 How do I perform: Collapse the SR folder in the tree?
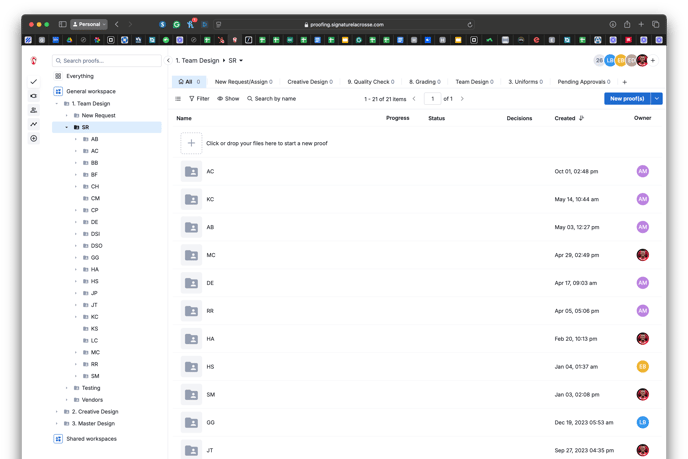pyautogui.click(x=67, y=128)
